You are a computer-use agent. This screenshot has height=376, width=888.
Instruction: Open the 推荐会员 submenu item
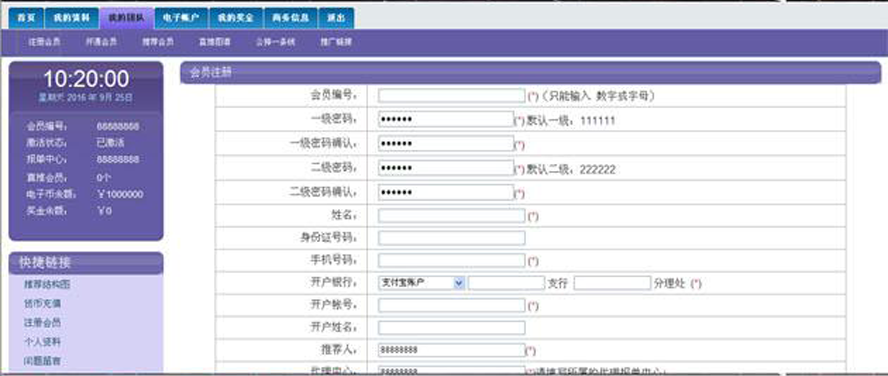158,42
